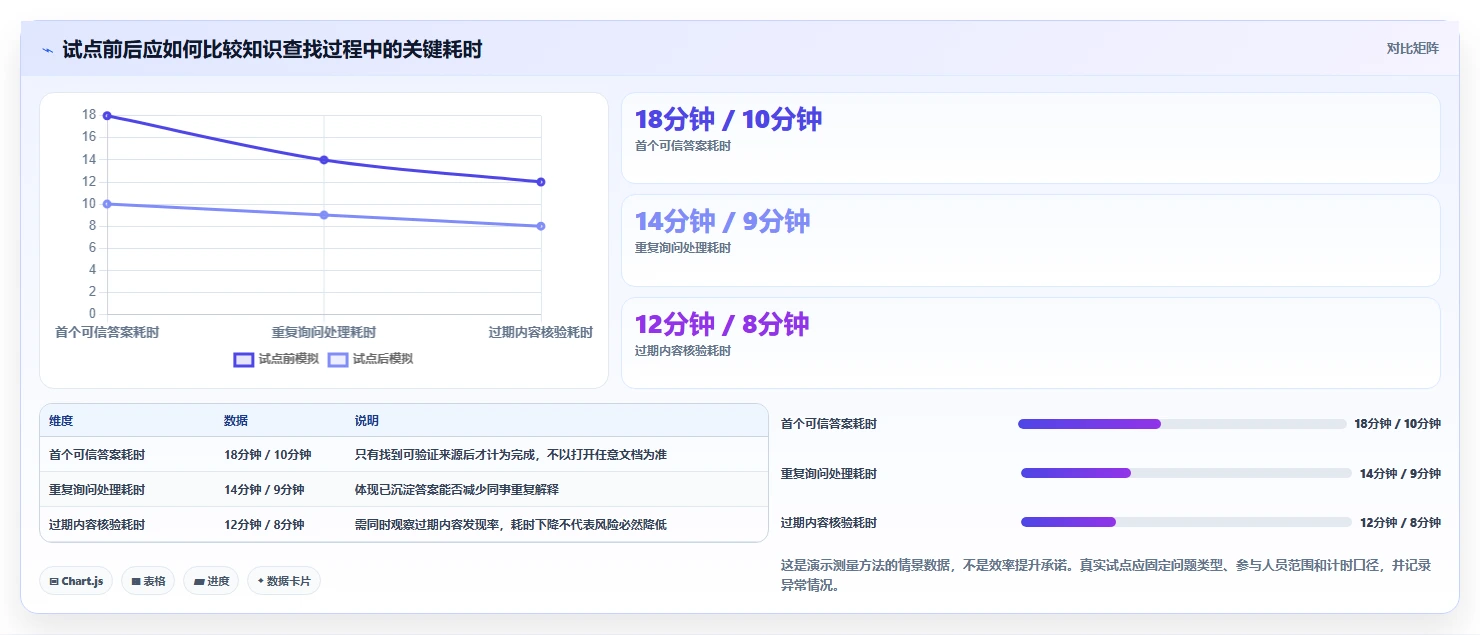Click the 重复询问处理耗时 progress bar
The width and height of the screenshot is (1480, 635).
point(1186,473)
